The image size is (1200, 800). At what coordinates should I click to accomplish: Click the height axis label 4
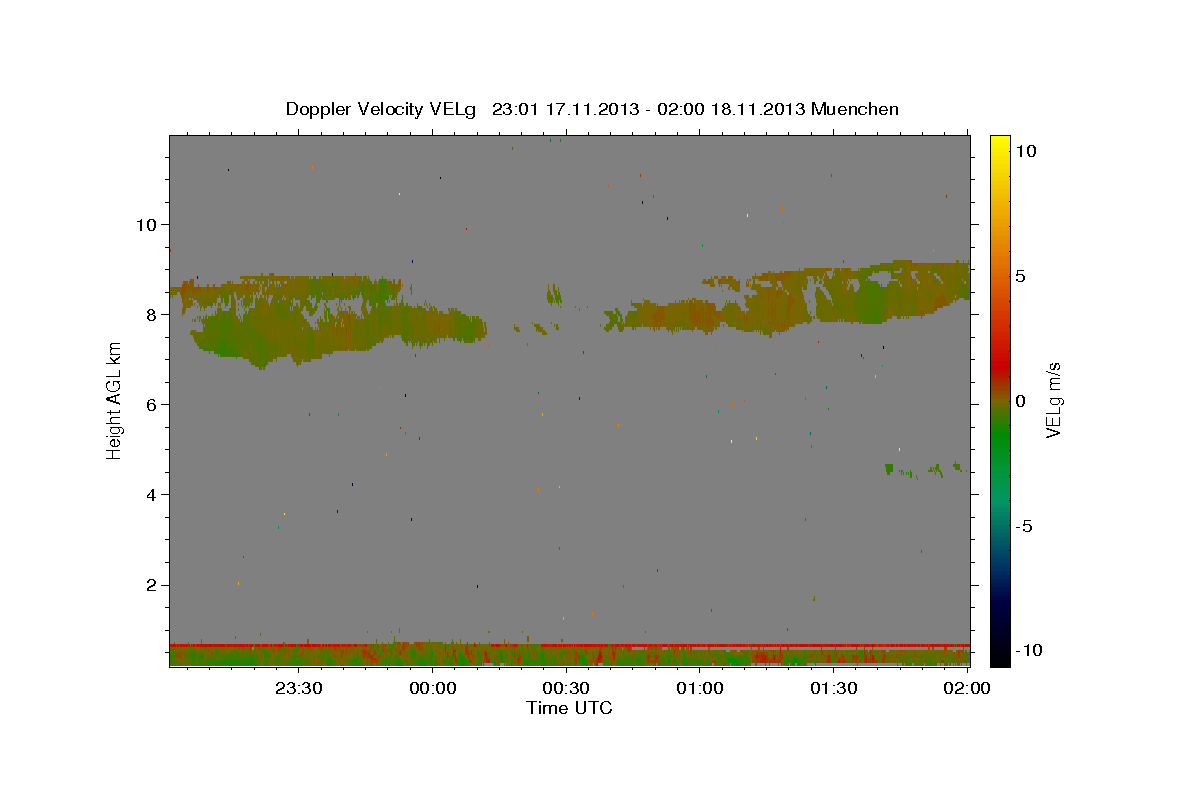tap(152, 494)
